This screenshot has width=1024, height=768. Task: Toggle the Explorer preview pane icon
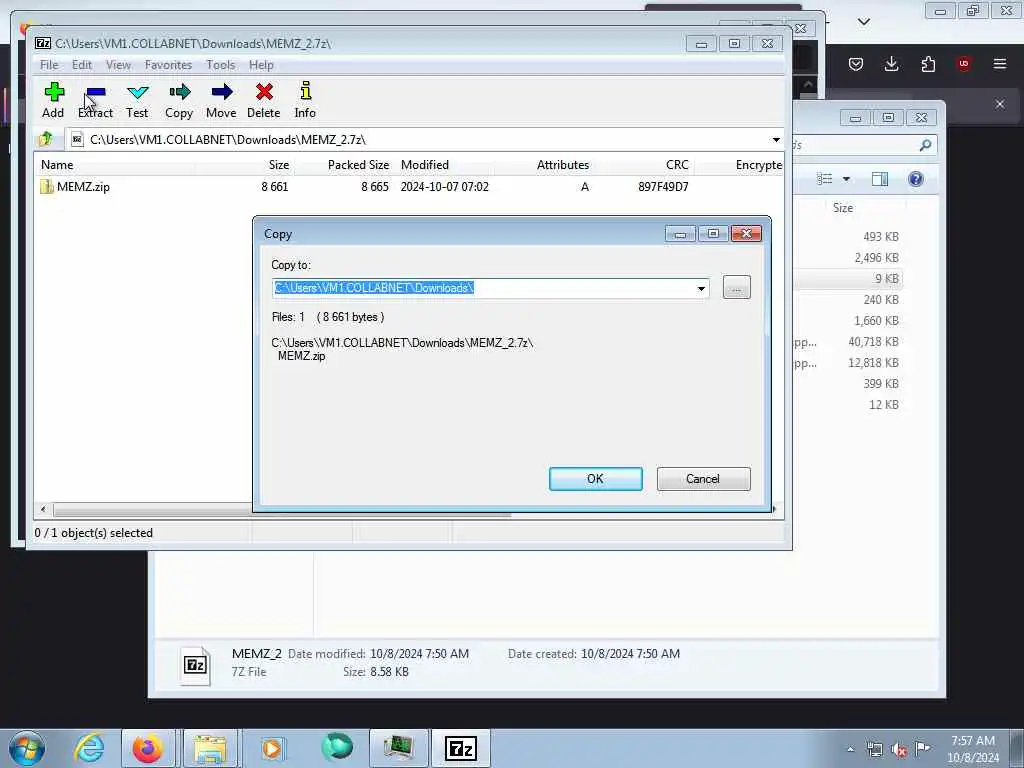880,179
